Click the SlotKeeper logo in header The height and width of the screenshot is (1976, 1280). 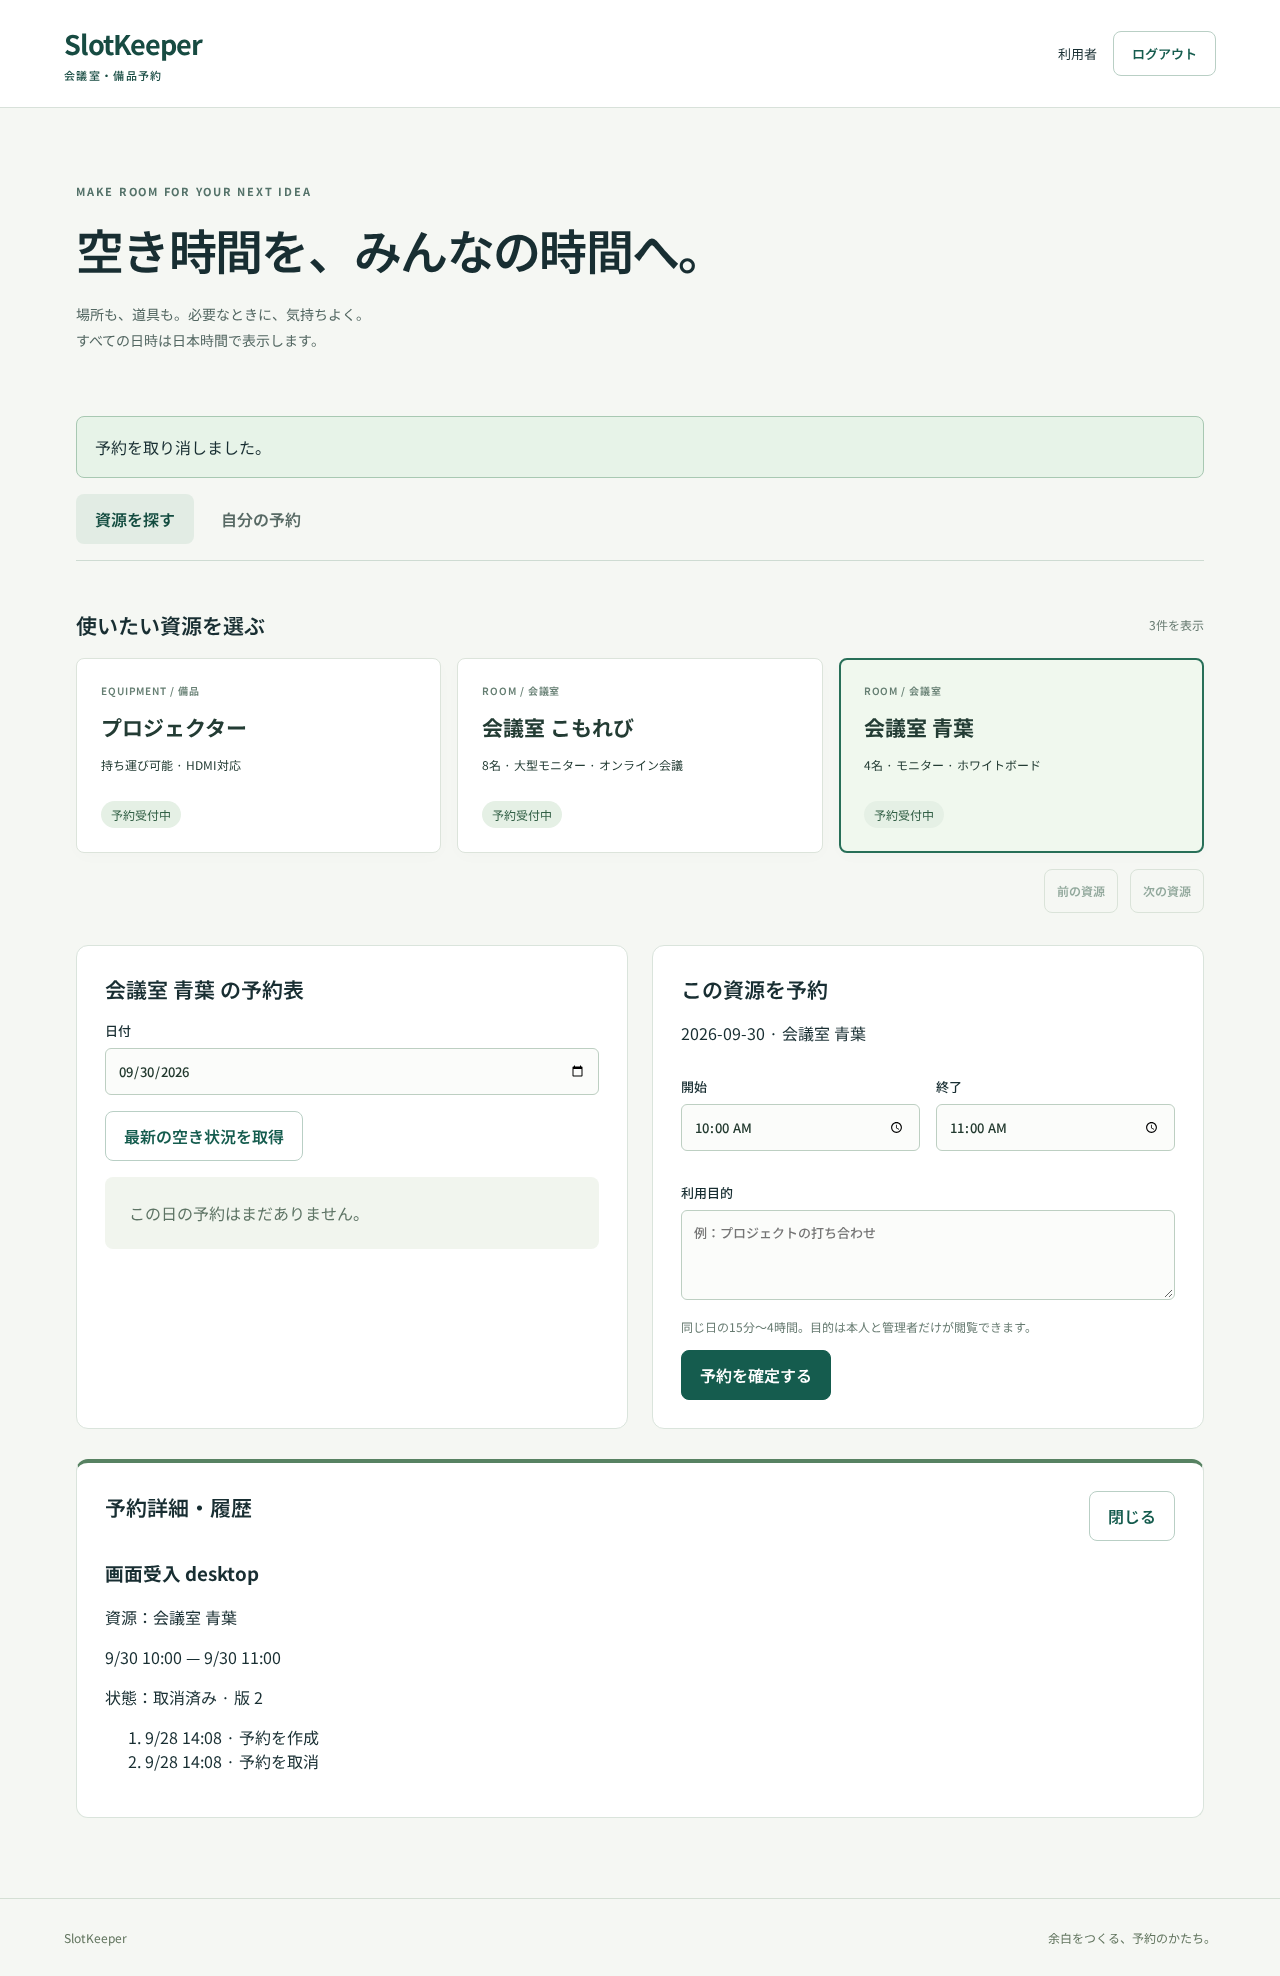pyautogui.click(x=133, y=46)
